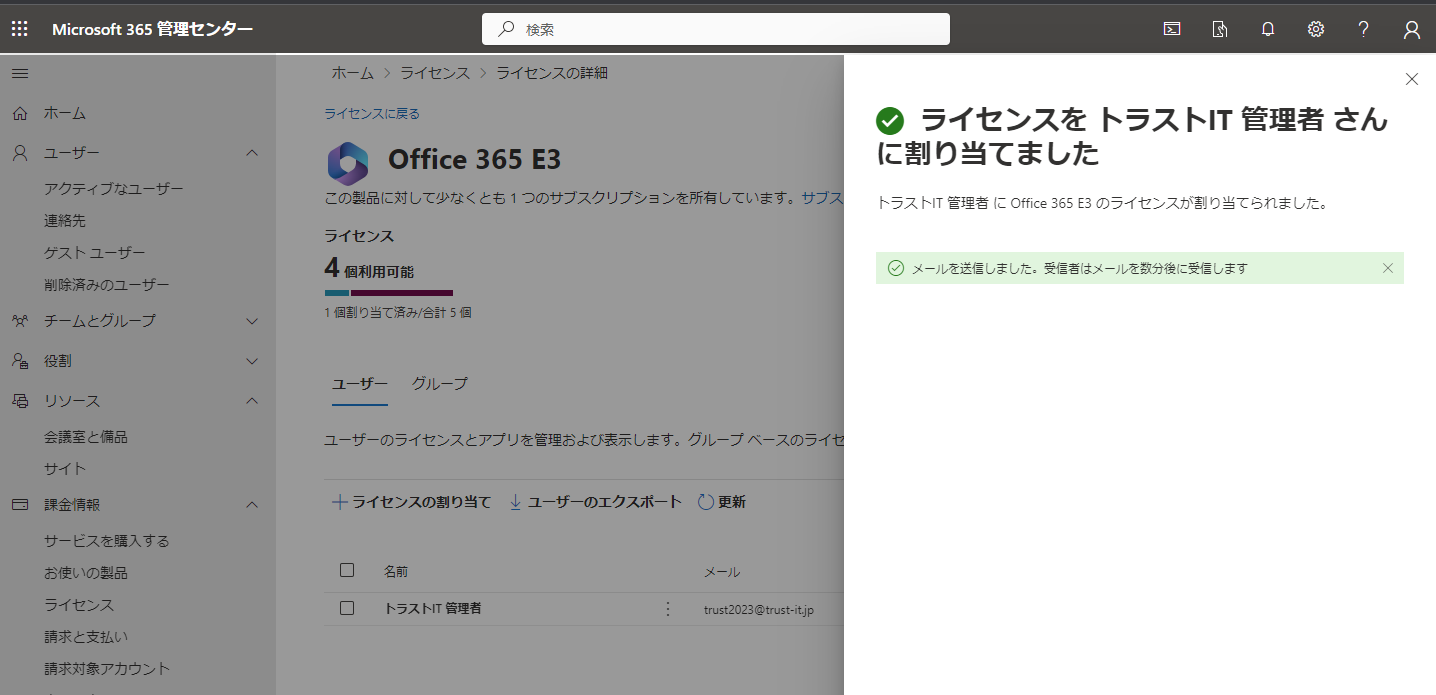Viewport: 1436px width, 695px height.
Task: Collapse navigation with hamburger menu icon
Action: point(20,73)
